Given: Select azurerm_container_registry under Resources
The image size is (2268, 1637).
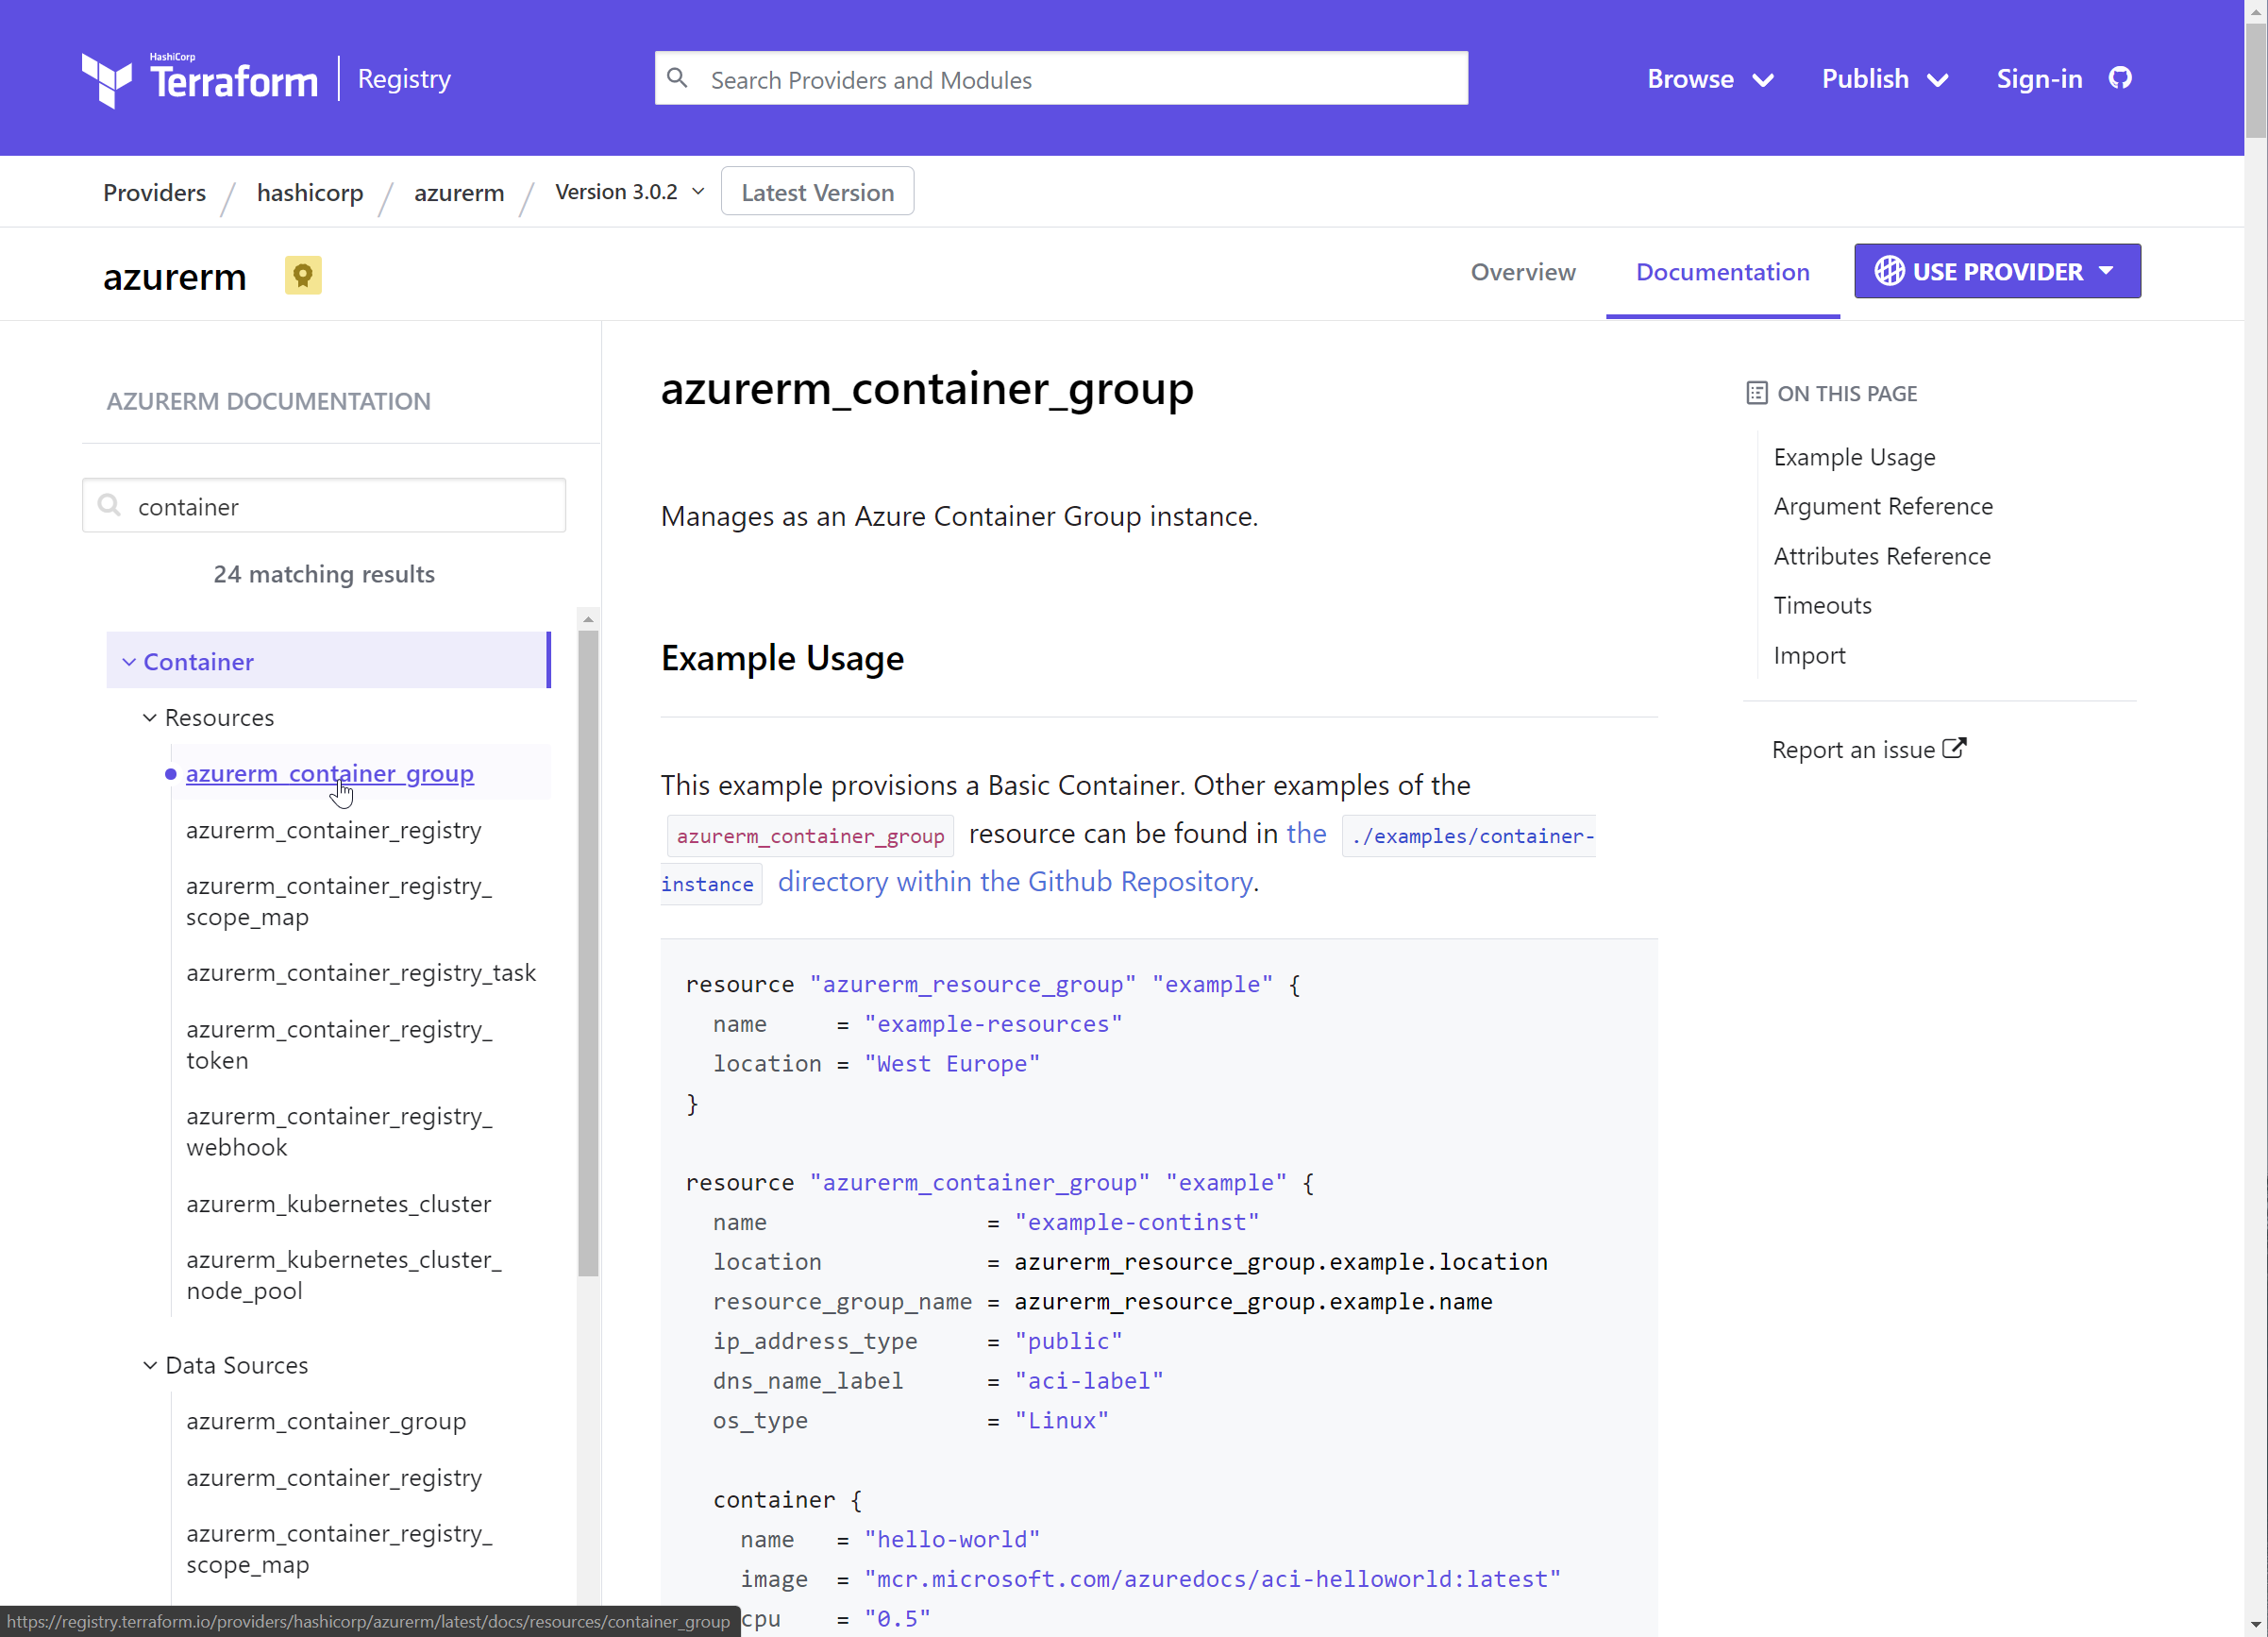Looking at the screenshot, I should tap(334, 830).
